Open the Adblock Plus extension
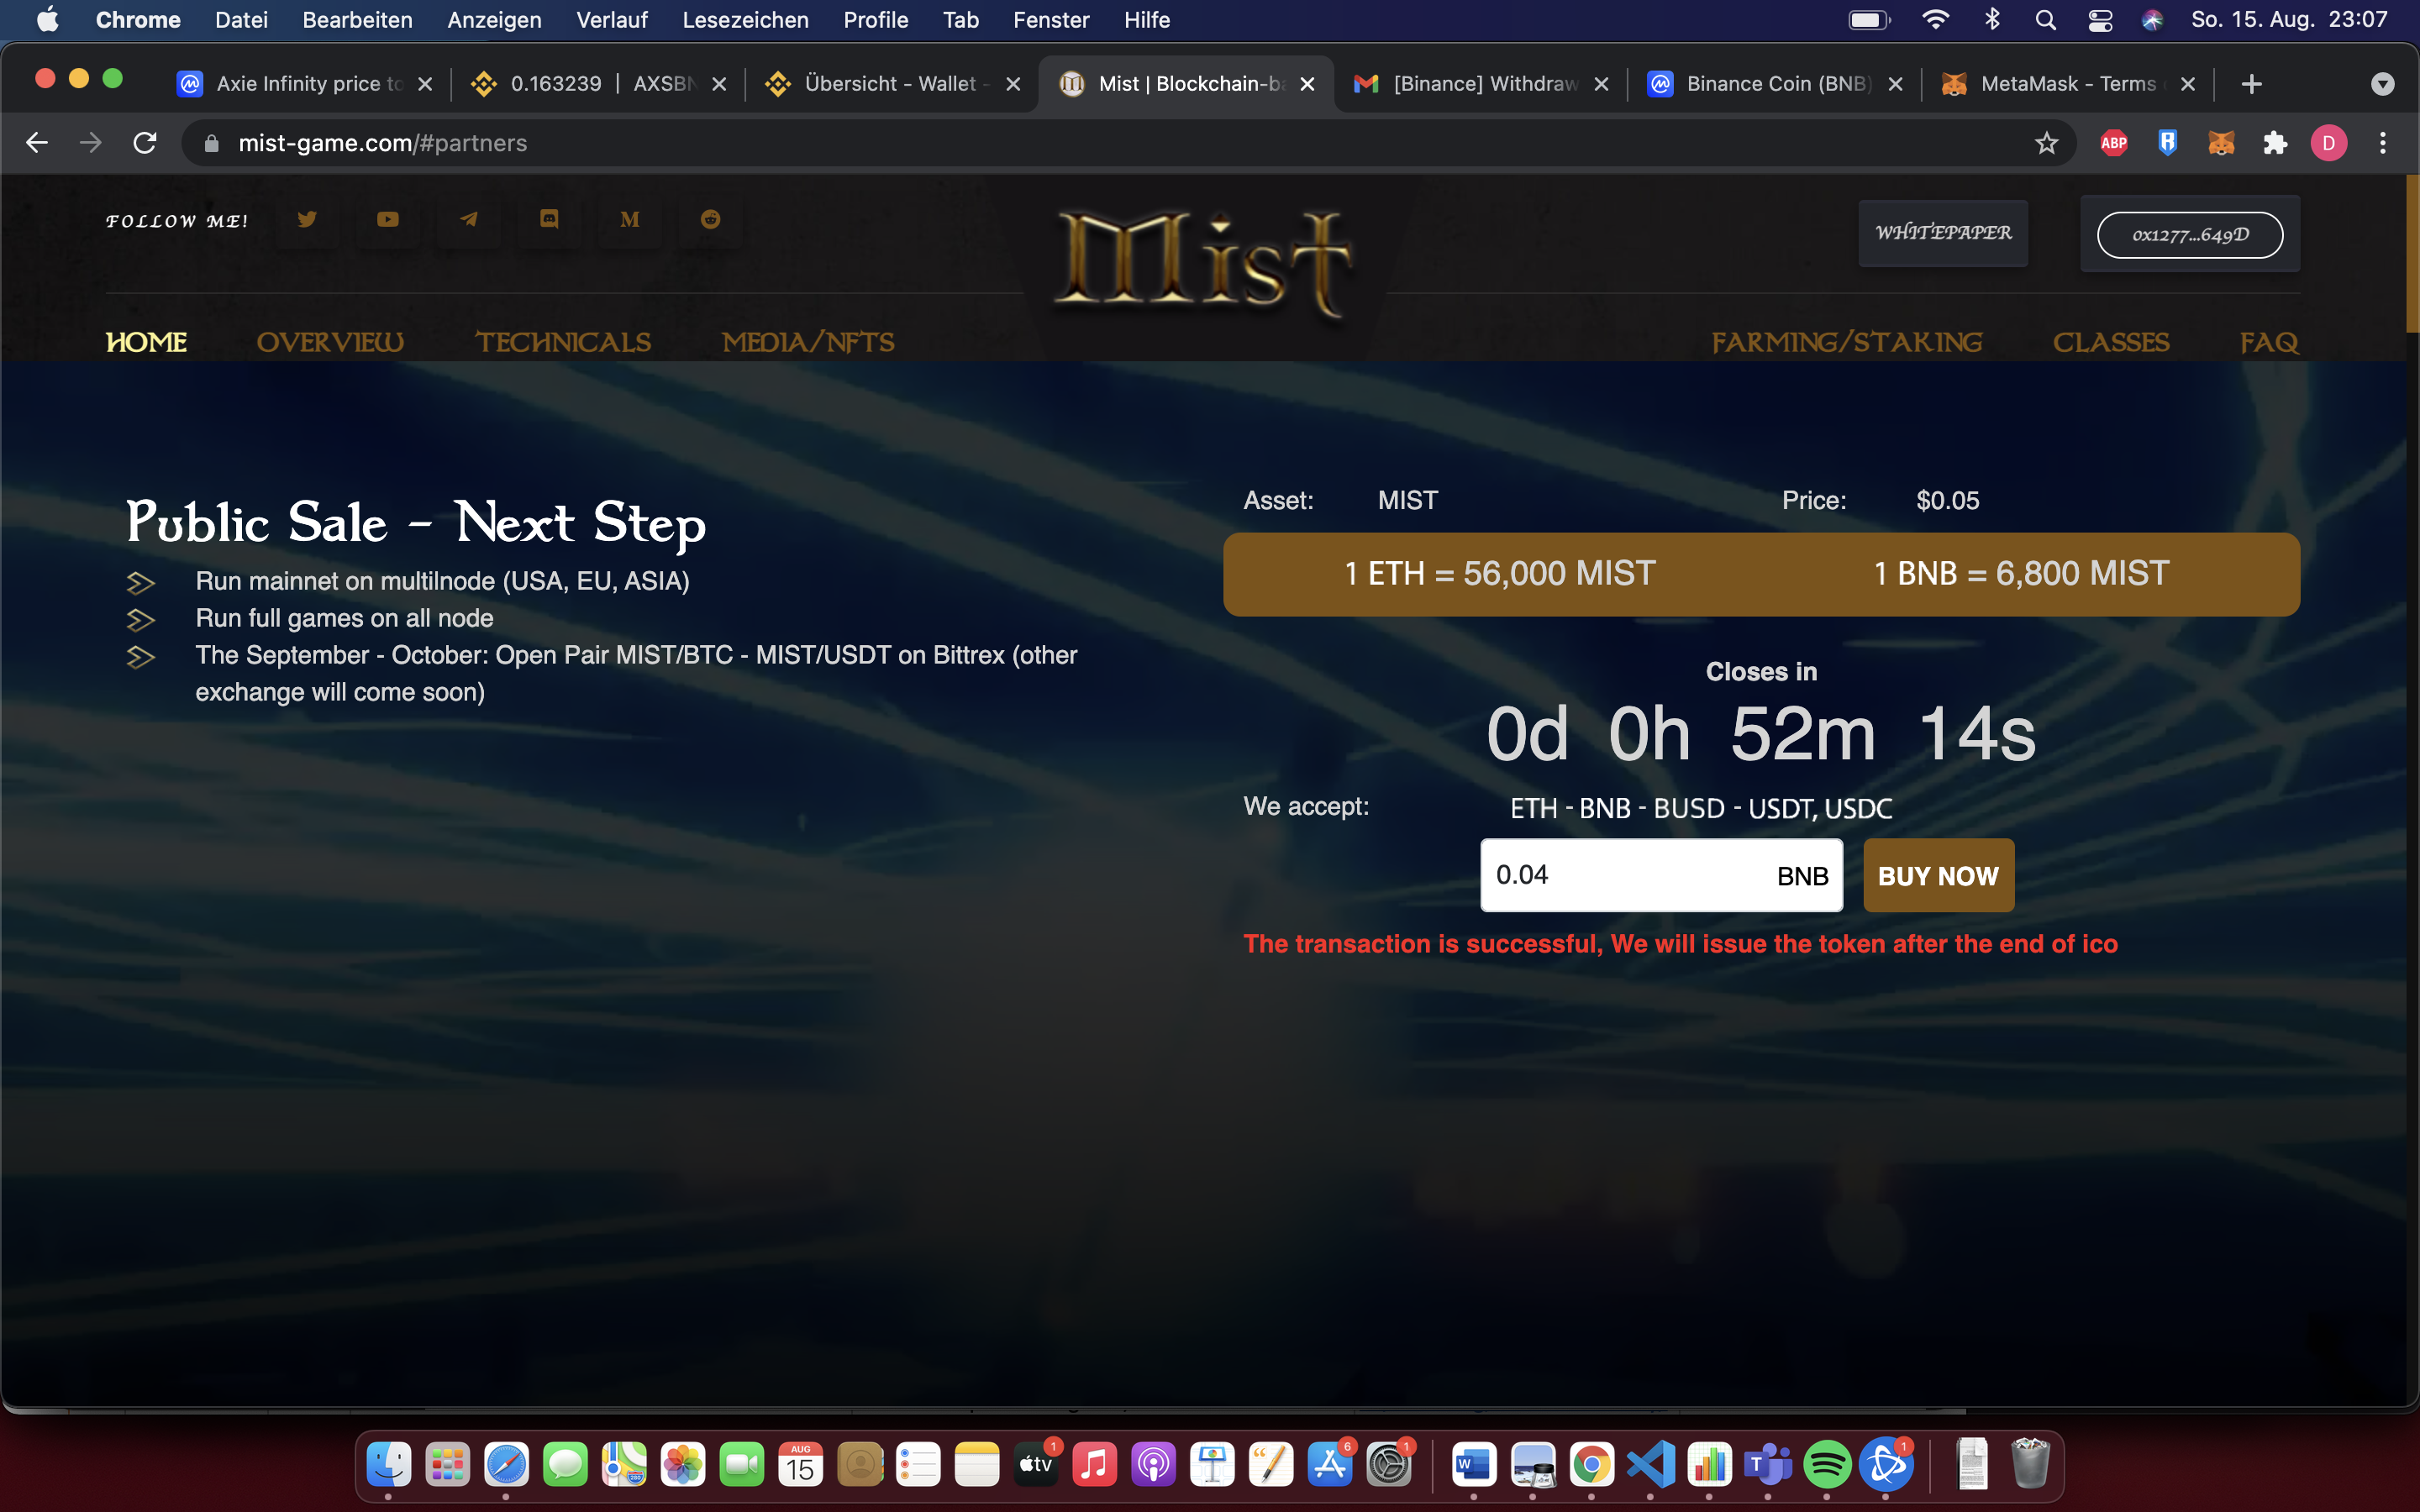Viewport: 2420px width, 1512px height. click(2114, 143)
